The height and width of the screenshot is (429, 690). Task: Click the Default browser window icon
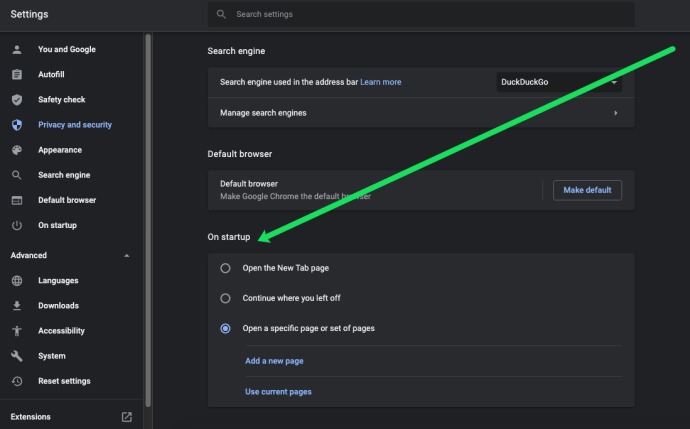tap(17, 200)
